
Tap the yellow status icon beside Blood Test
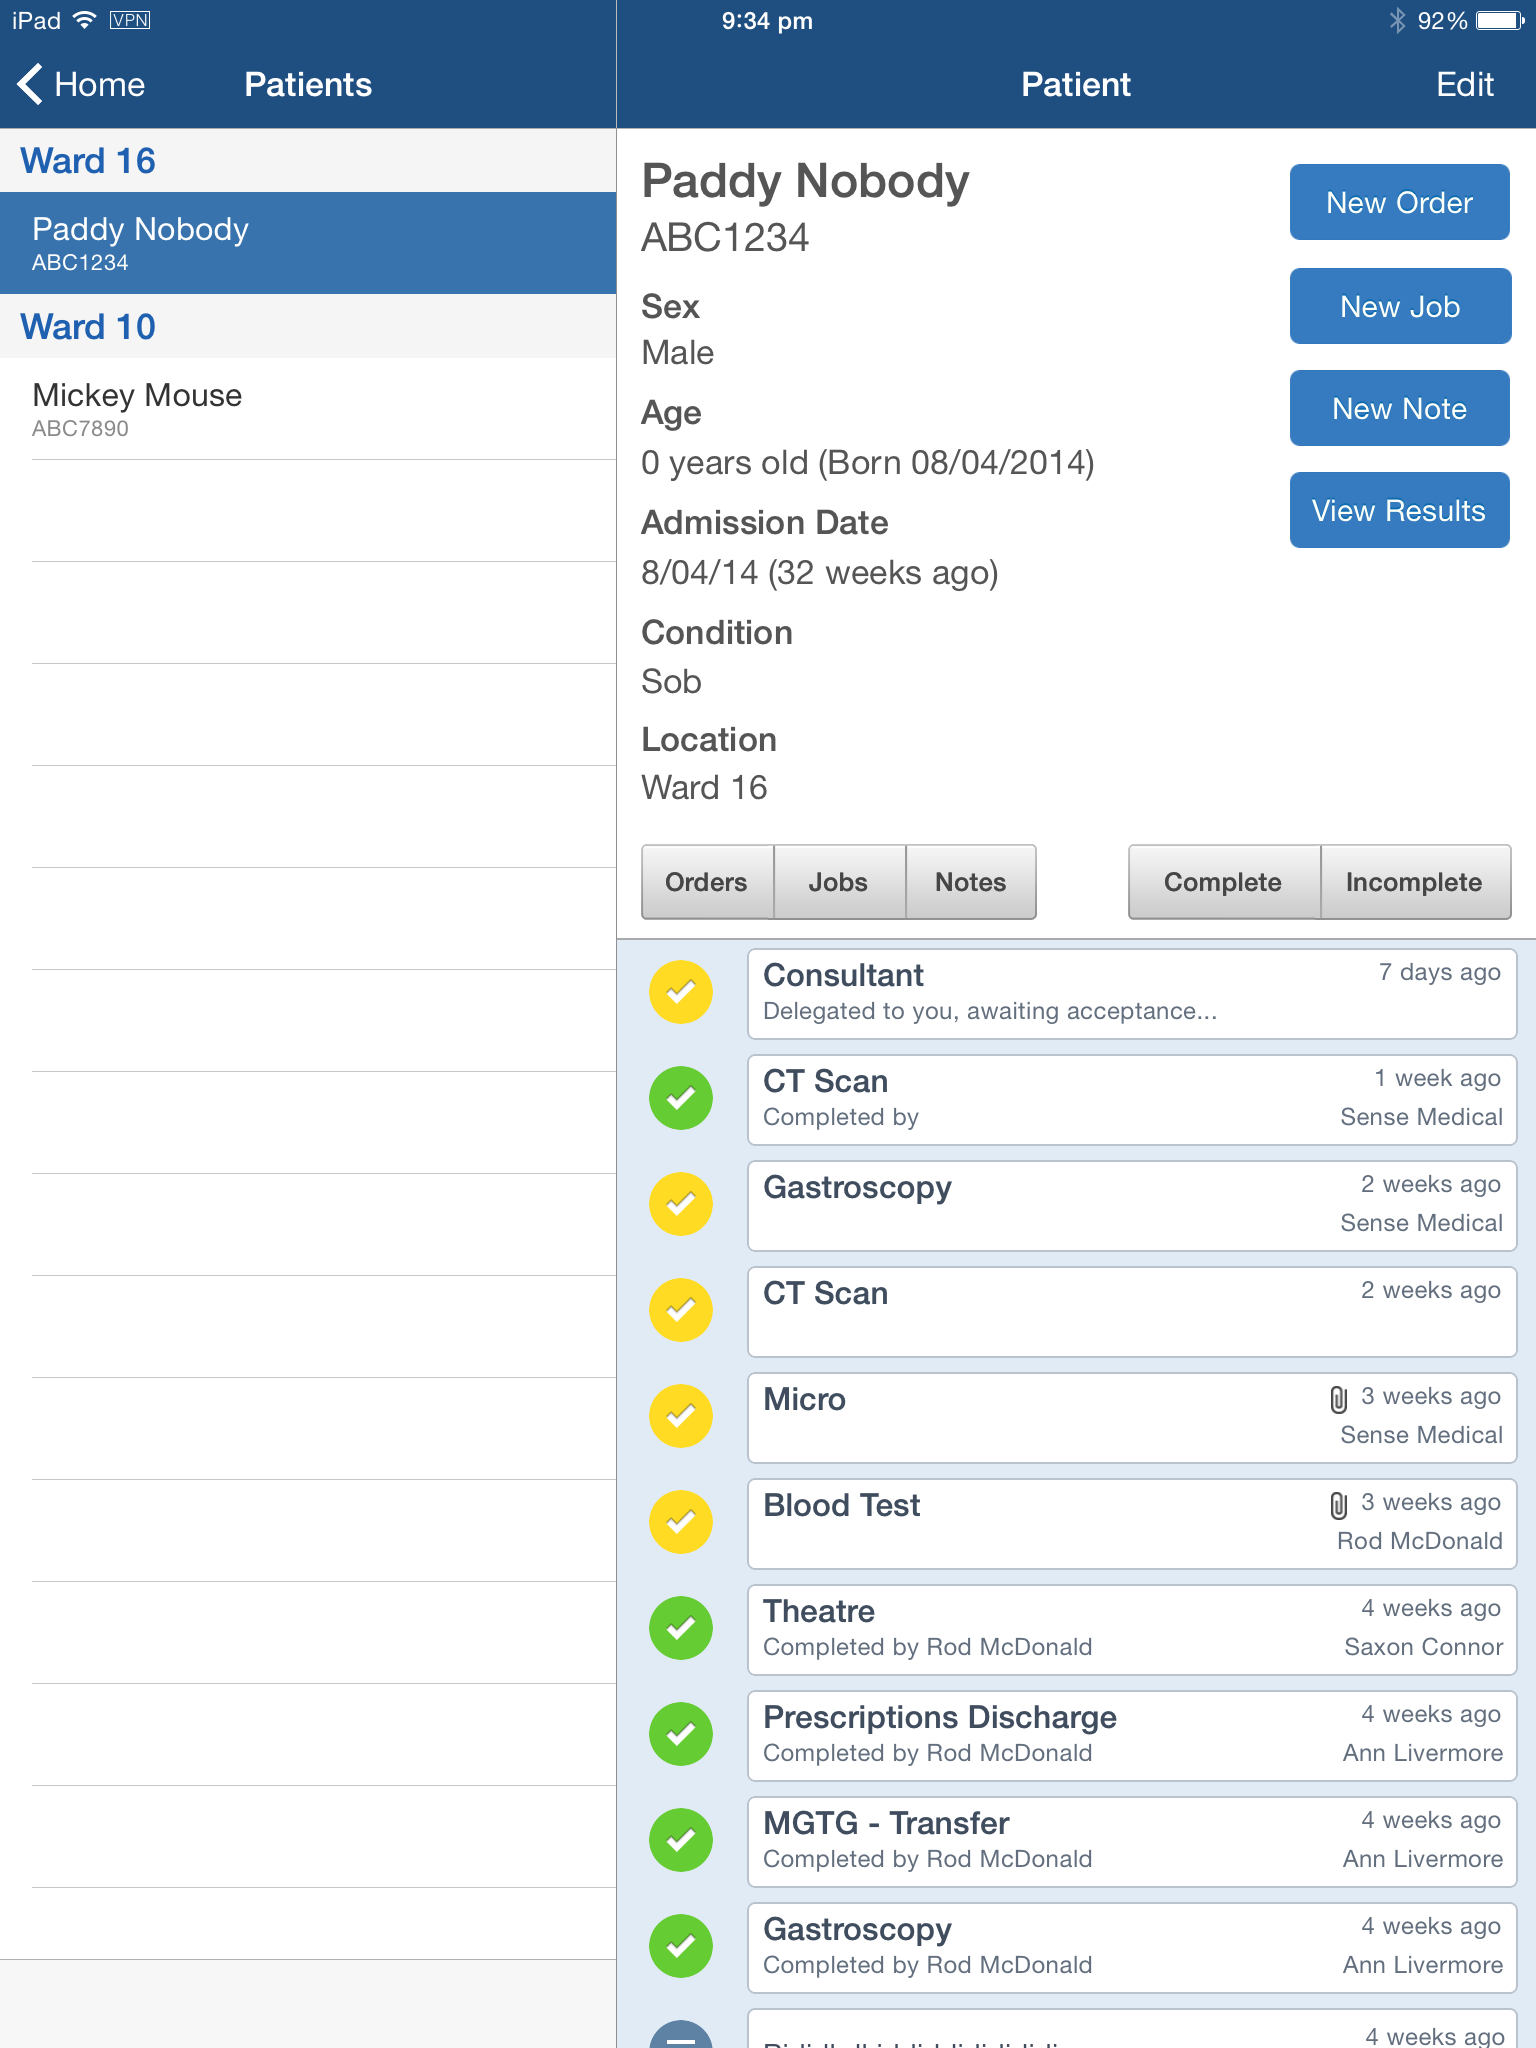click(x=681, y=1522)
